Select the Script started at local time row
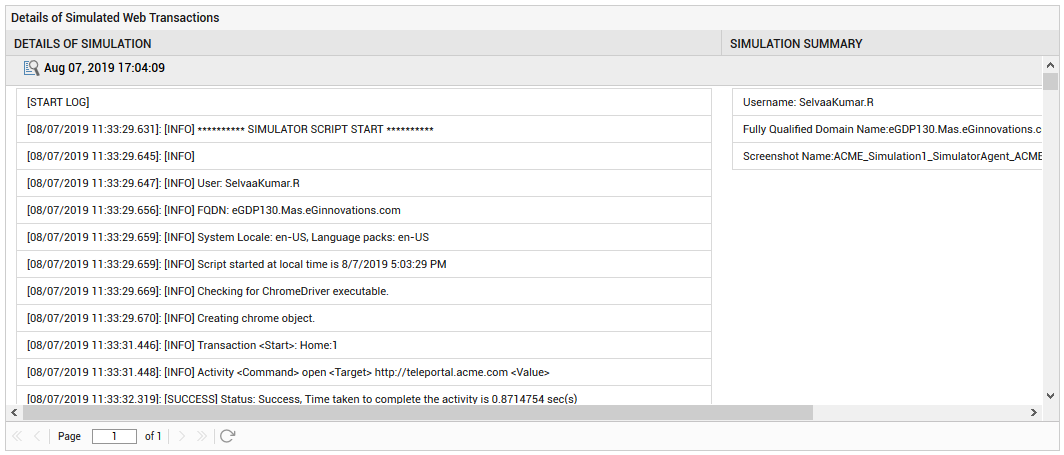The width and height of the screenshot is (1064, 455). pyautogui.click(x=364, y=264)
